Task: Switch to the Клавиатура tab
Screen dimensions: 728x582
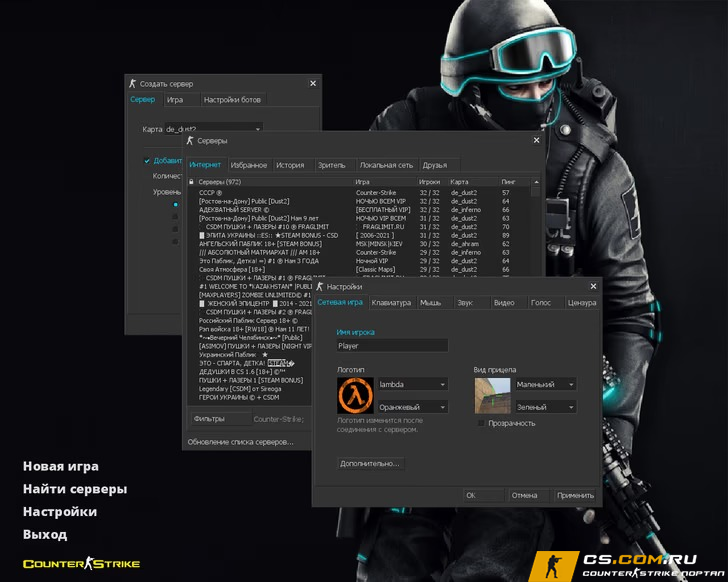Action: 391,303
